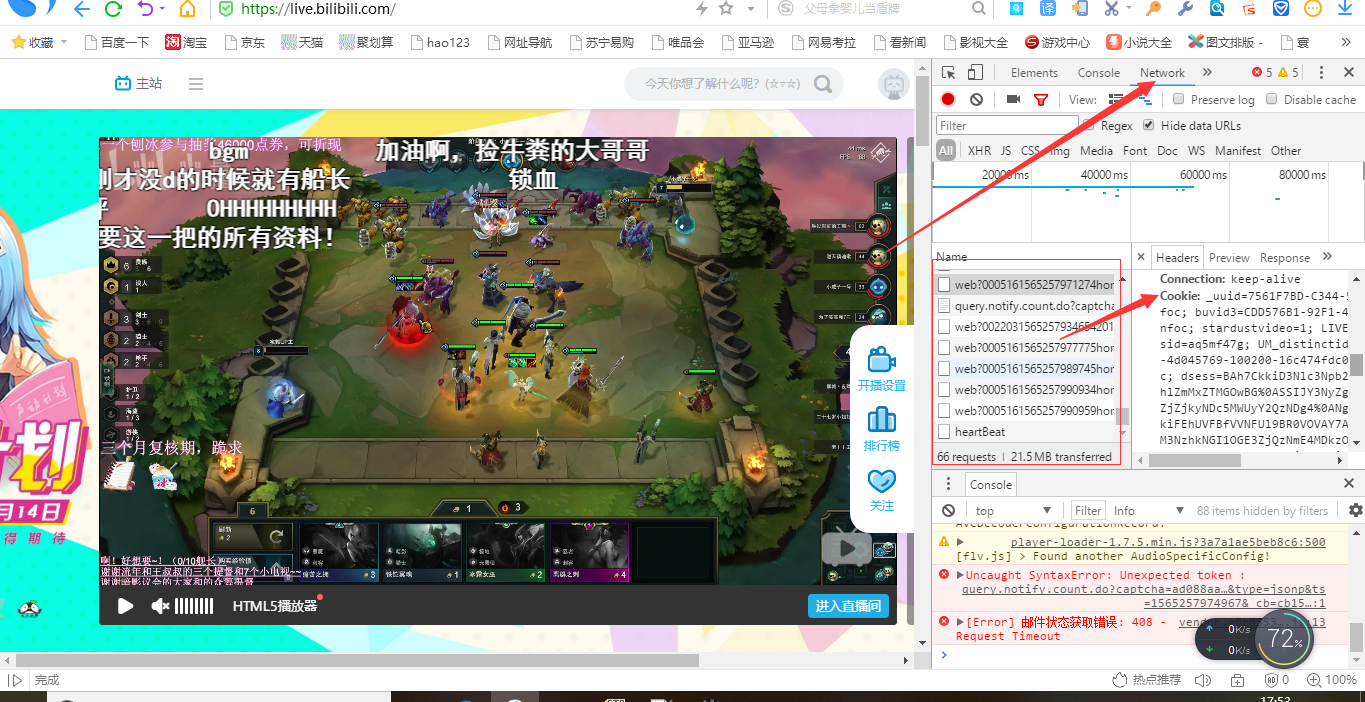Viewport: 1365px width, 702px height.
Task: Open the console context dropdown showing top
Action: pyautogui.click(x=1013, y=511)
